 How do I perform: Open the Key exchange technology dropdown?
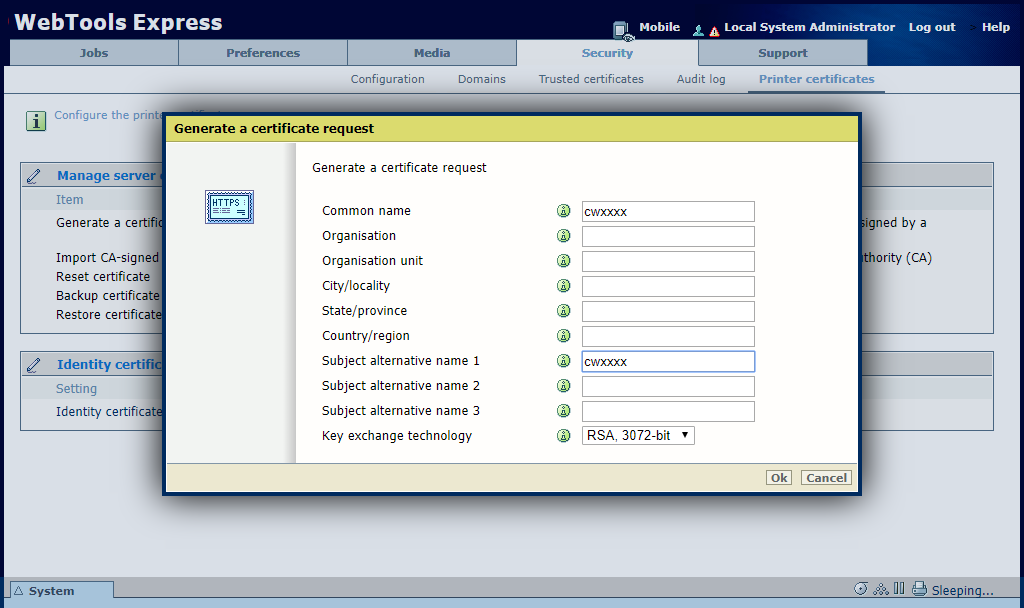[638, 436]
